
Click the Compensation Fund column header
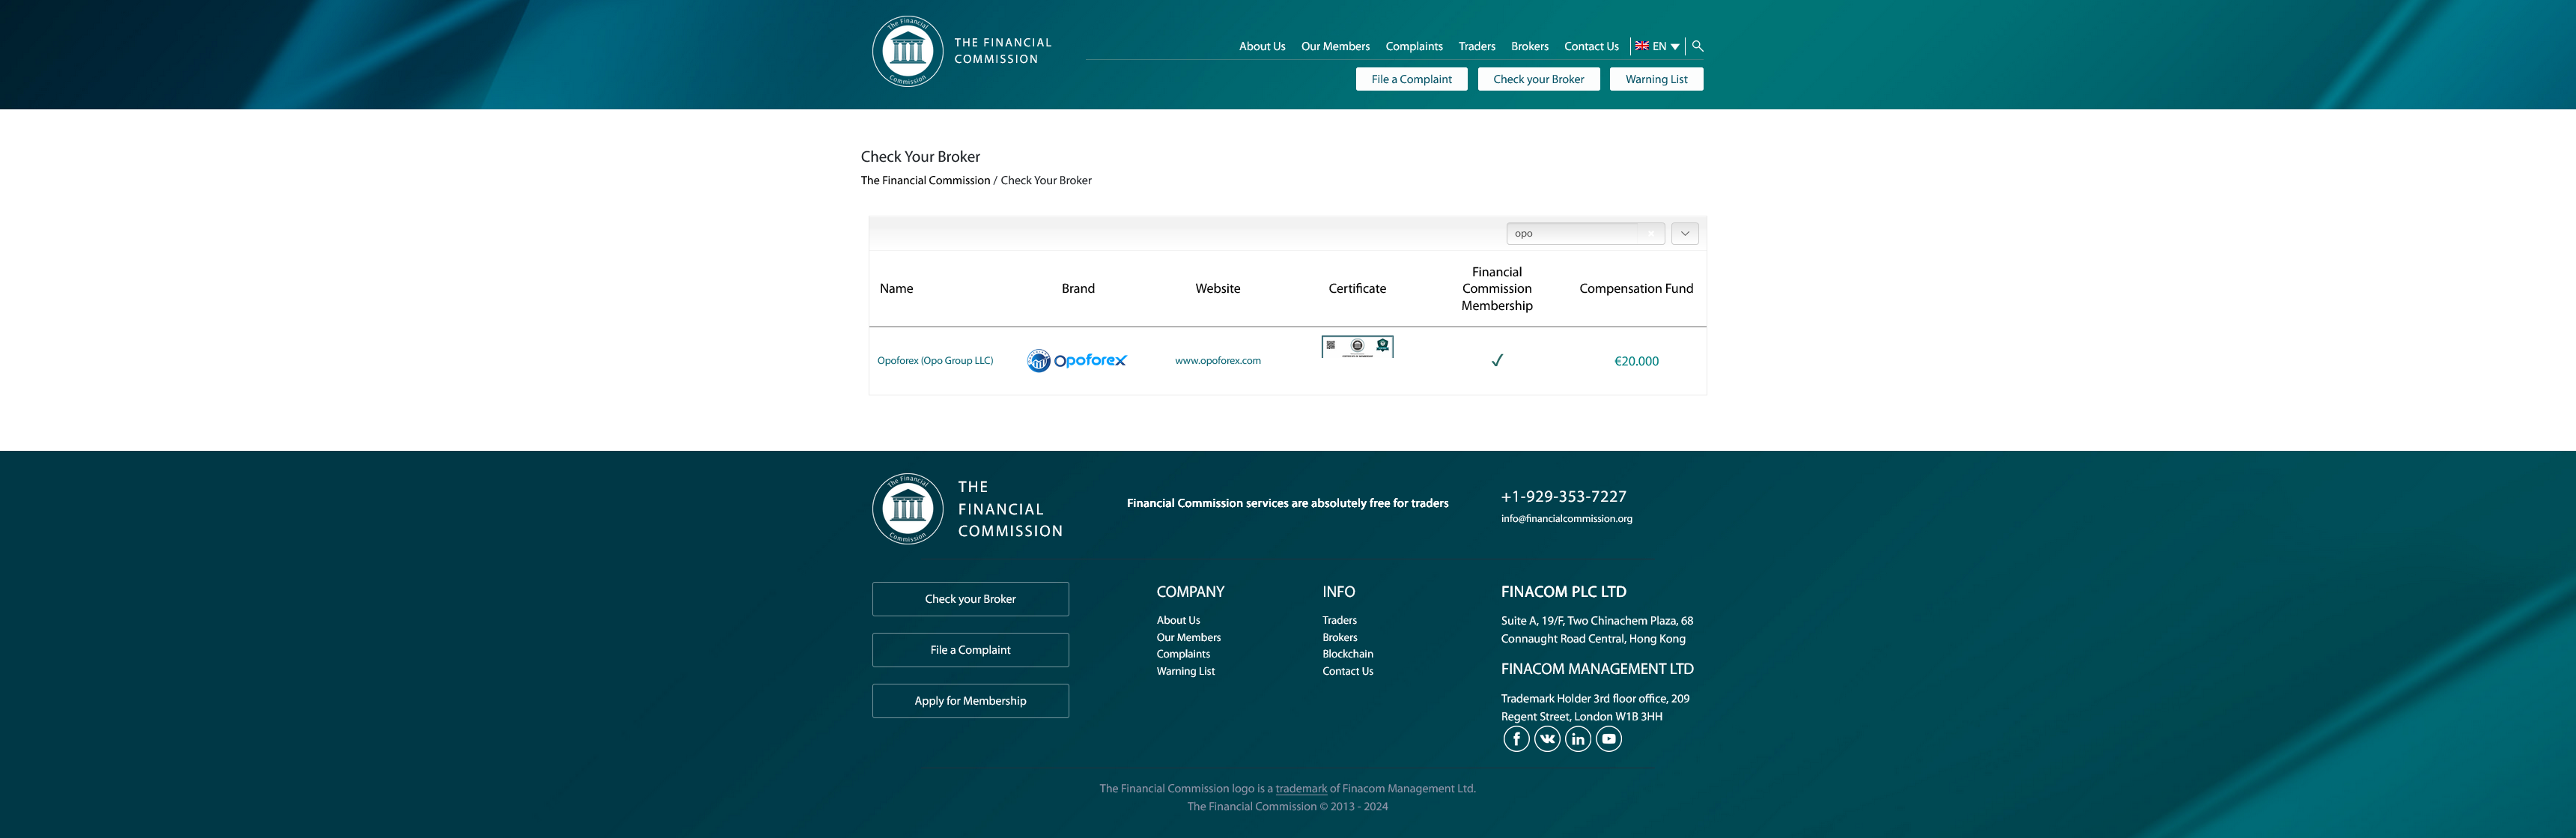point(1636,289)
